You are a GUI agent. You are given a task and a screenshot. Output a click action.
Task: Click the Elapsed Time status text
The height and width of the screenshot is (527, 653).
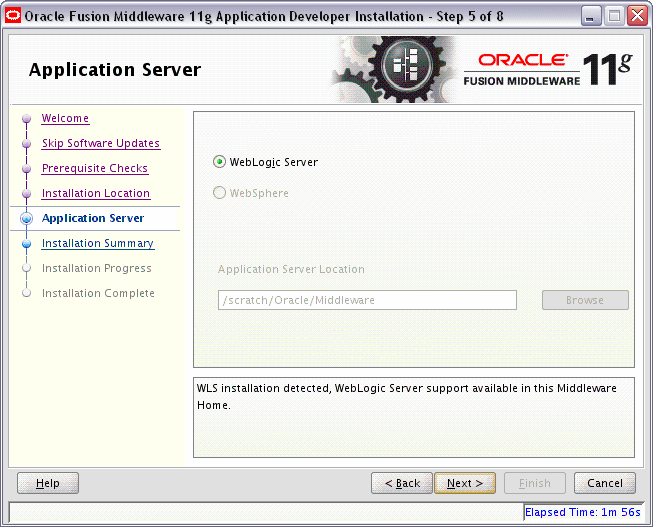(x=583, y=512)
